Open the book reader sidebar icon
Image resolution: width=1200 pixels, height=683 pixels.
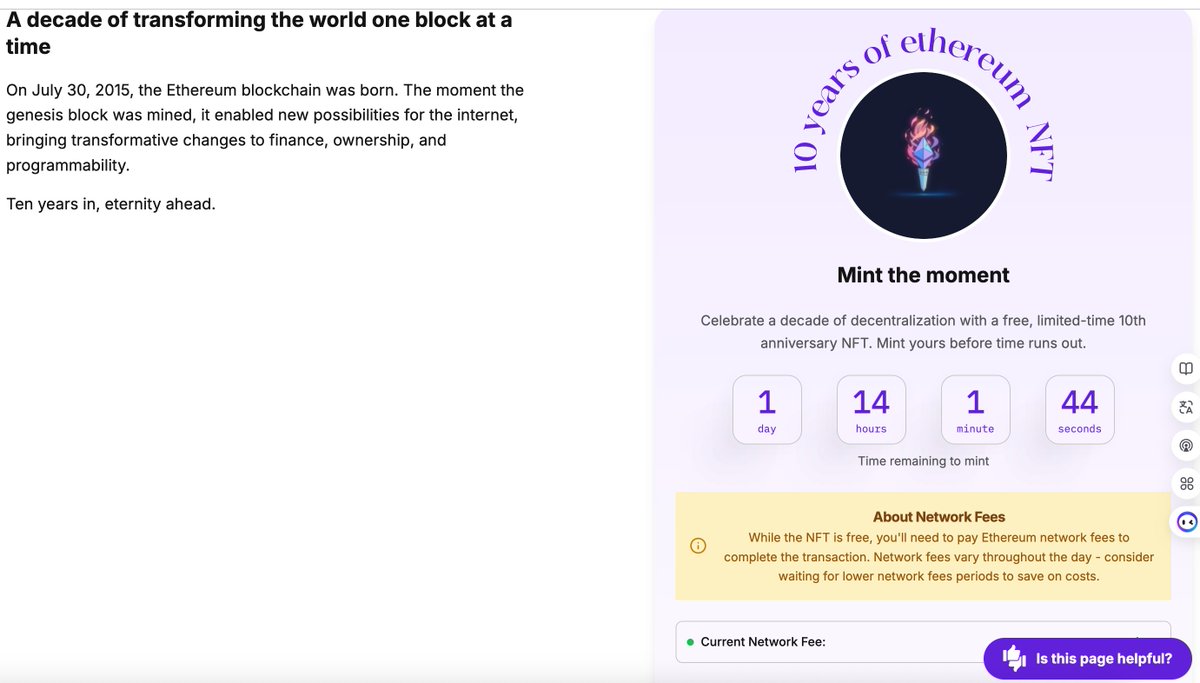1186,368
